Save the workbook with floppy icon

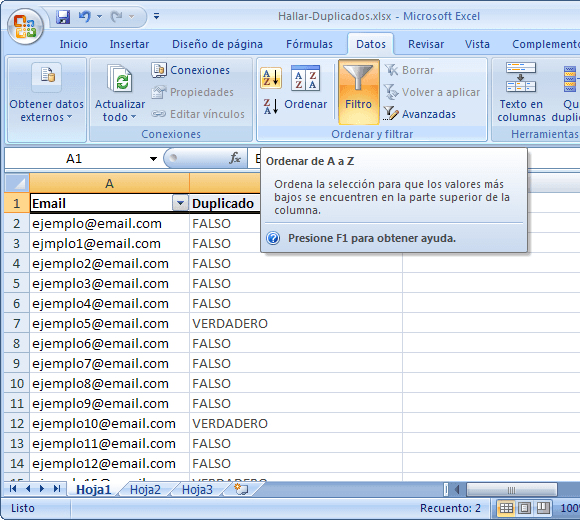tap(63, 17)
